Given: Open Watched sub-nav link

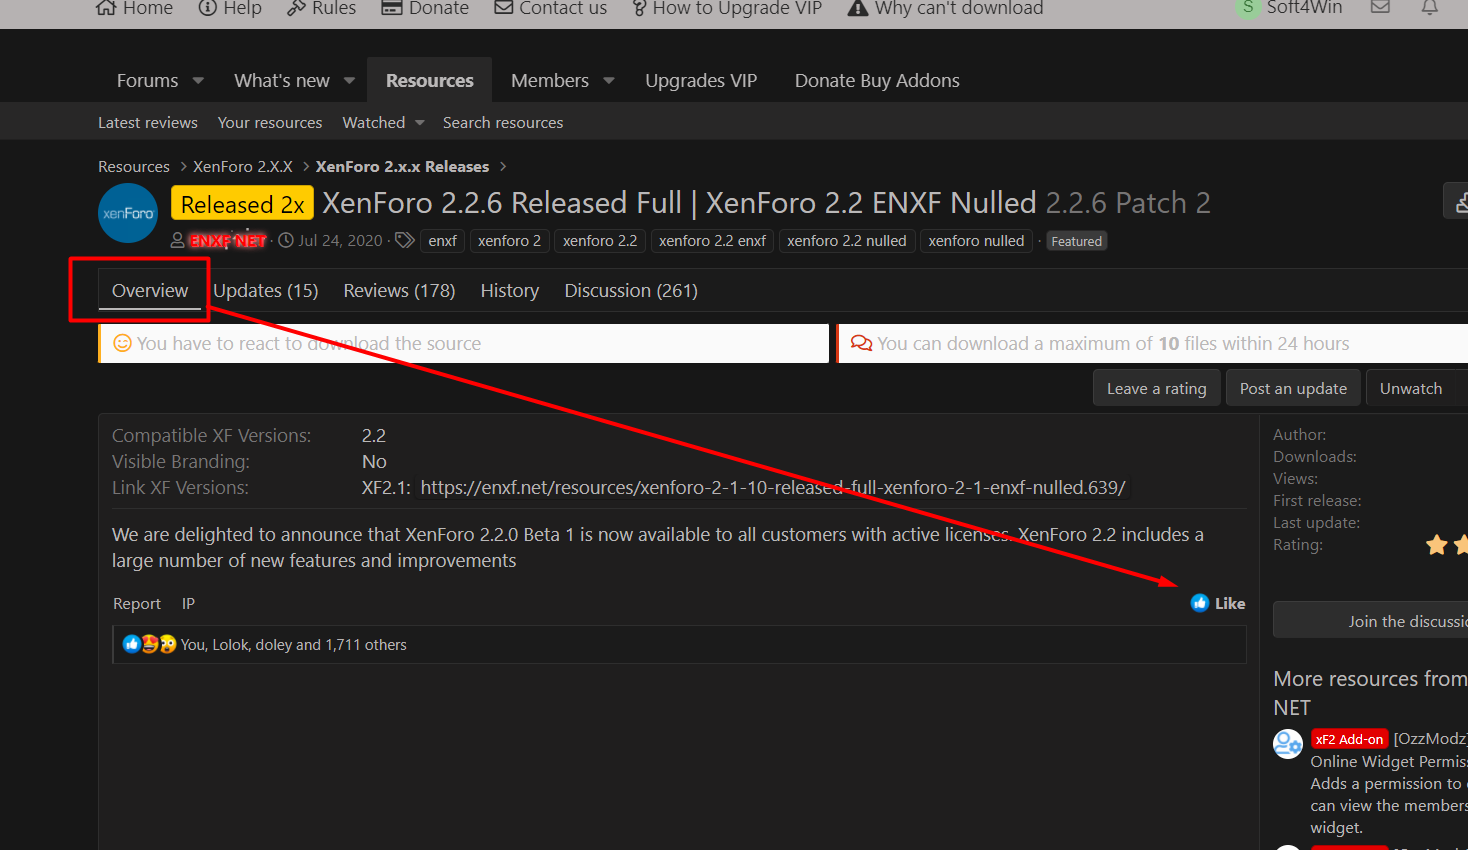Looking at the screenshot, I should (x=374, y=122).
